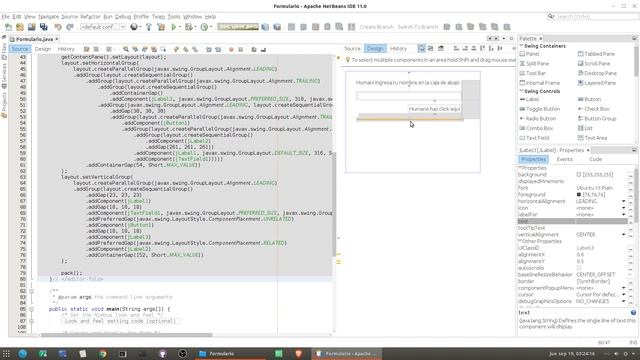Switch to History tab in right editor

(x=398, y=49)
